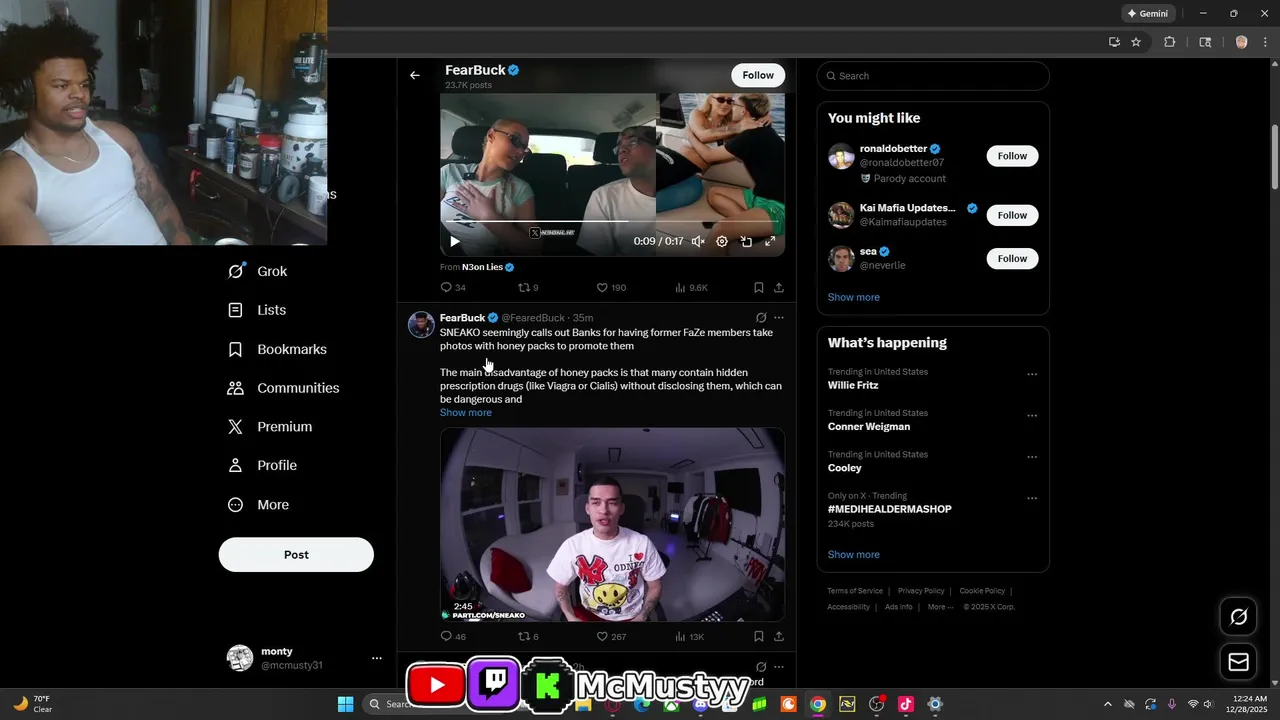Bookmark the post with 267 likes

tap(759, 636)
